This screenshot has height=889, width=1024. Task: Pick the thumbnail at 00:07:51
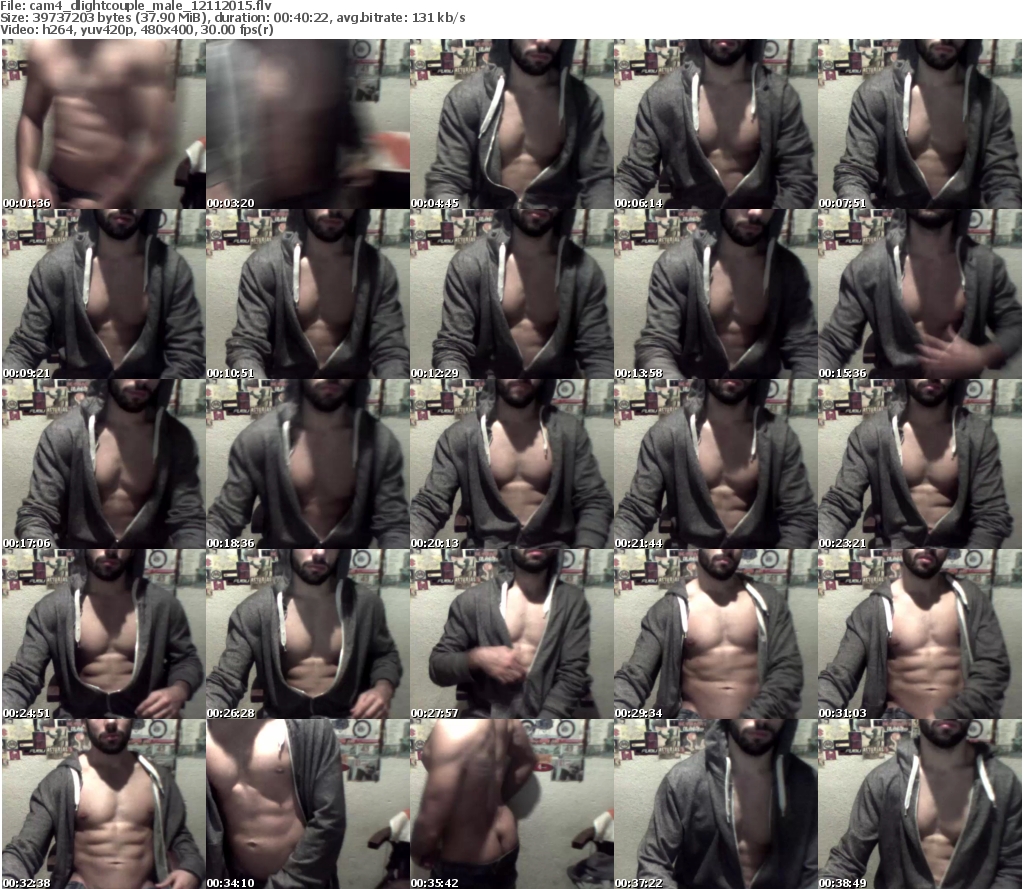(x=919, y=123)
